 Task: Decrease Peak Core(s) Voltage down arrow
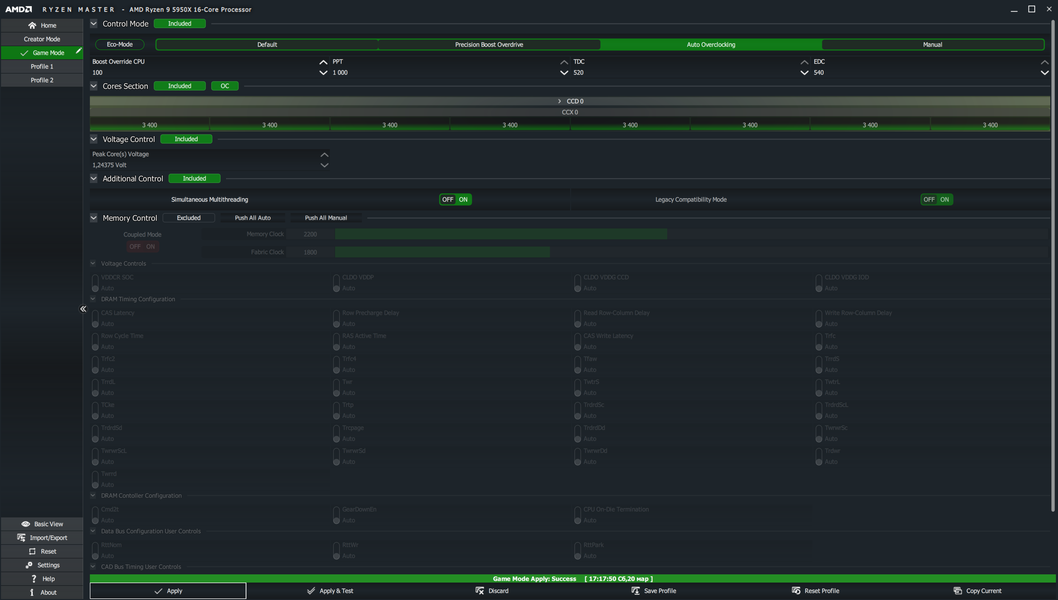coord(325,165)
